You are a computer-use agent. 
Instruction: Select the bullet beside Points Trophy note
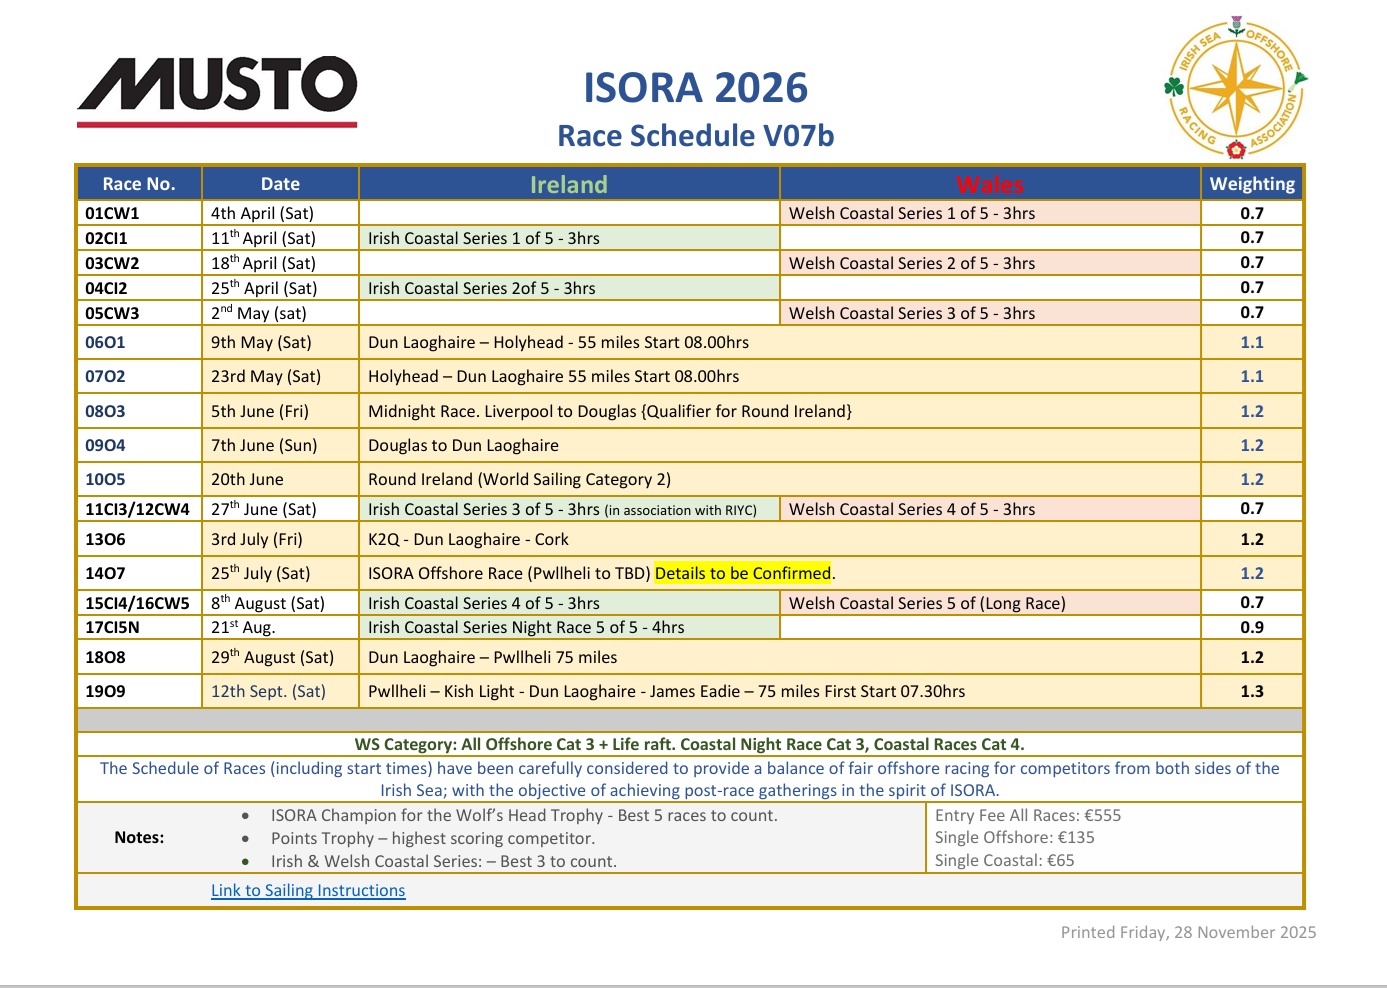coord(243,840)
